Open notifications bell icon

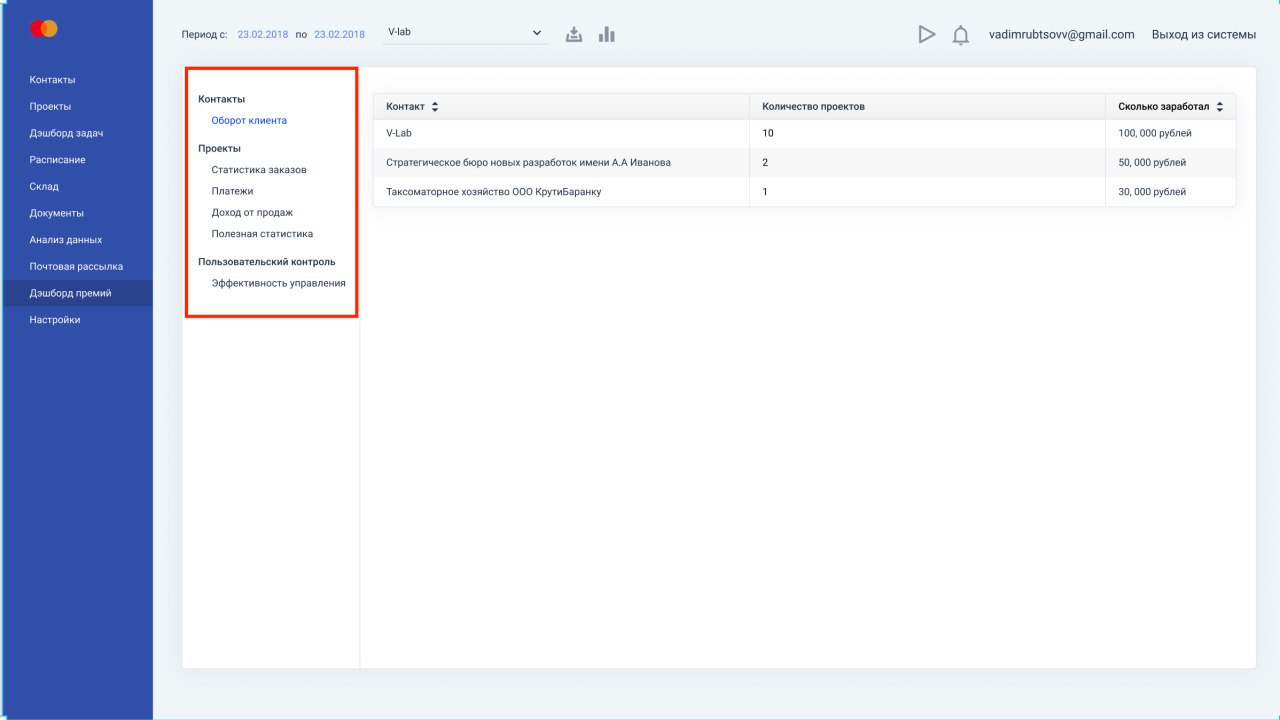[x=960, y=35]
